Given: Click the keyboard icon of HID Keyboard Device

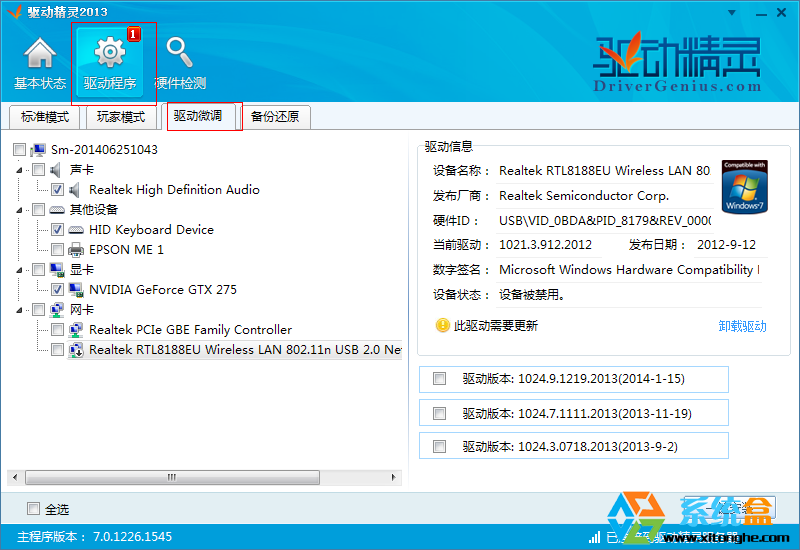Looking at the screenshot, I should point(76,230).
